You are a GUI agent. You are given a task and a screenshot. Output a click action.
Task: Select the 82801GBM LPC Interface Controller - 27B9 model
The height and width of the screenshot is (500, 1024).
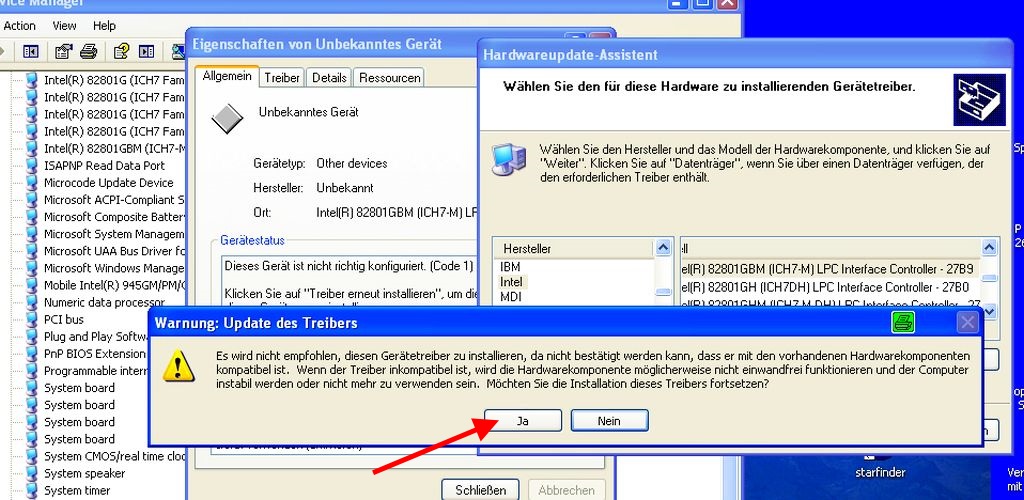tap(829, 269)
